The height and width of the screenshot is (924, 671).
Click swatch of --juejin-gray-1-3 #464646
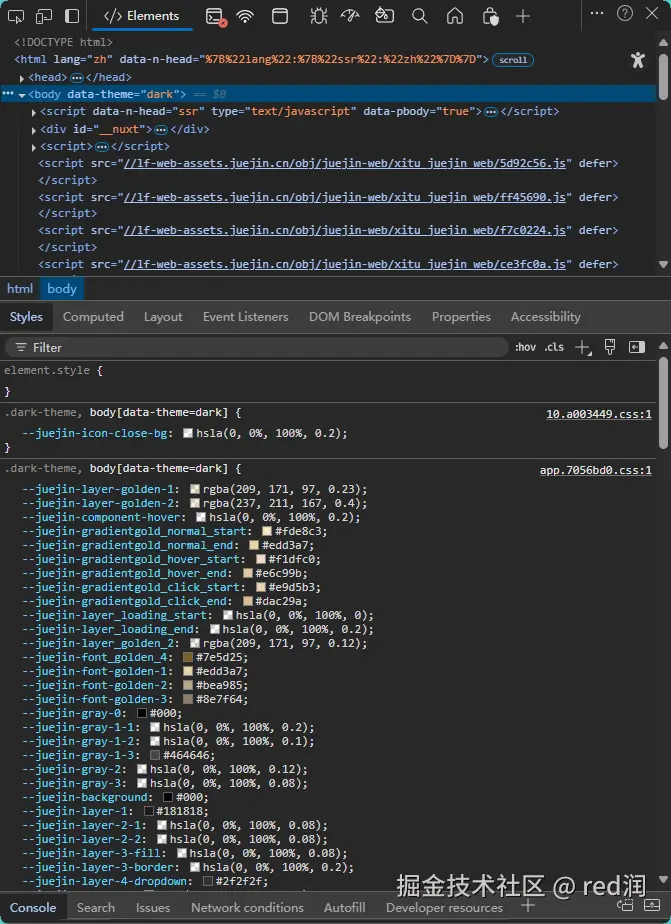tap(155, 755)
